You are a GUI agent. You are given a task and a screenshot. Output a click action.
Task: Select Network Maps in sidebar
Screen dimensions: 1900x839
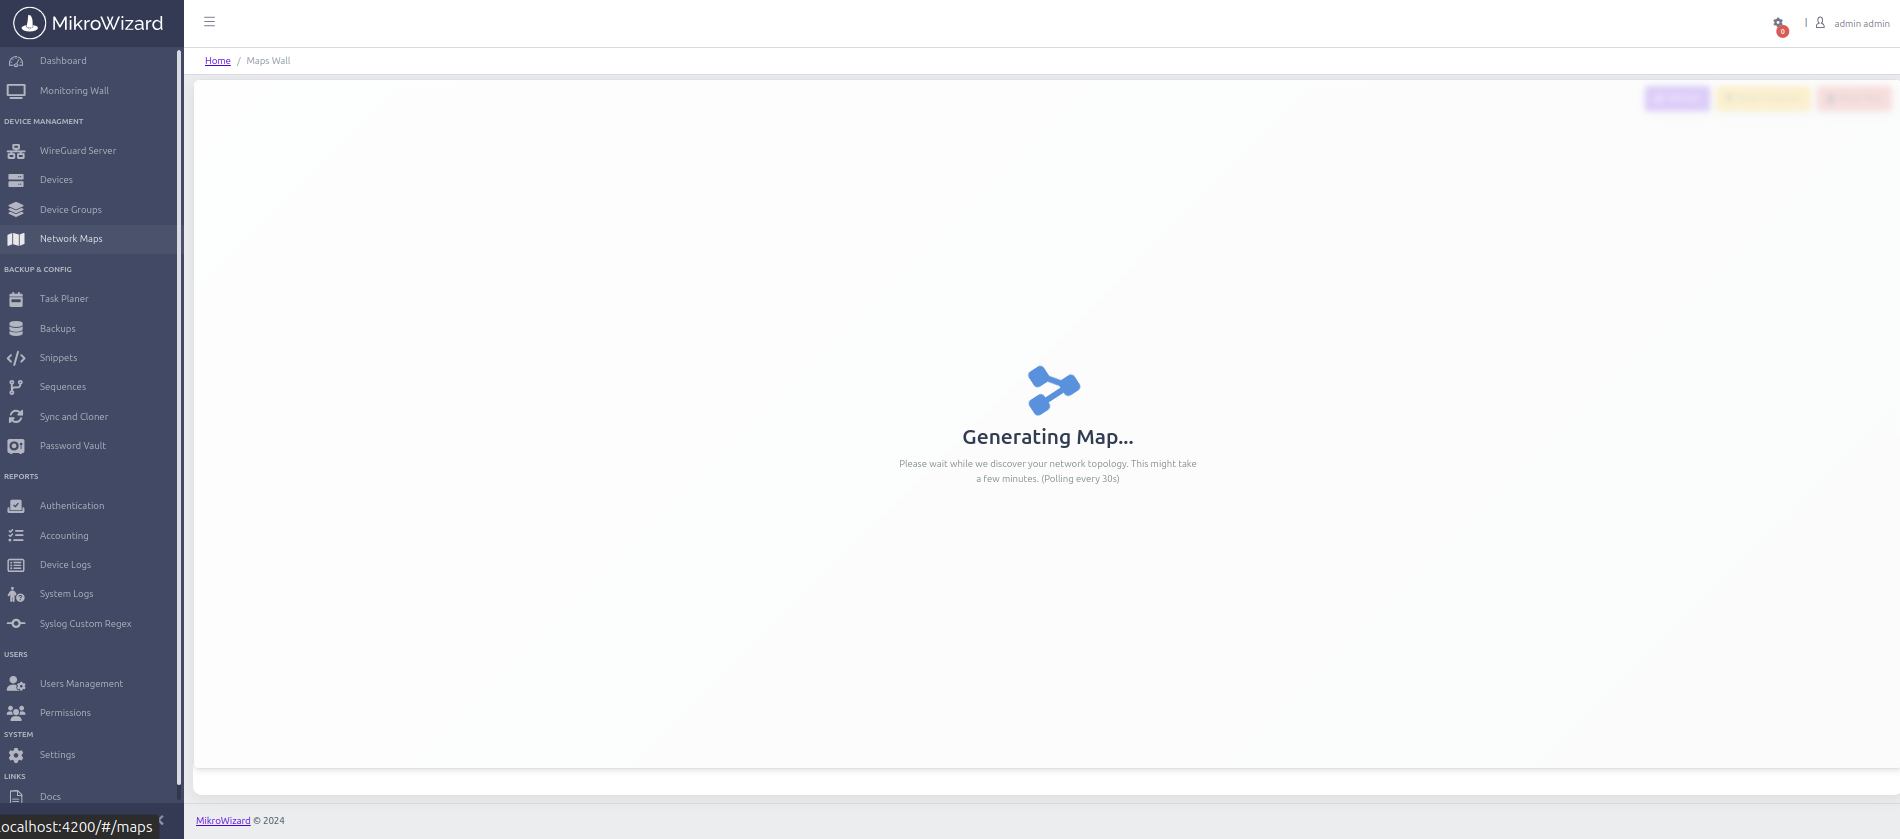click(x=71, y=239)
